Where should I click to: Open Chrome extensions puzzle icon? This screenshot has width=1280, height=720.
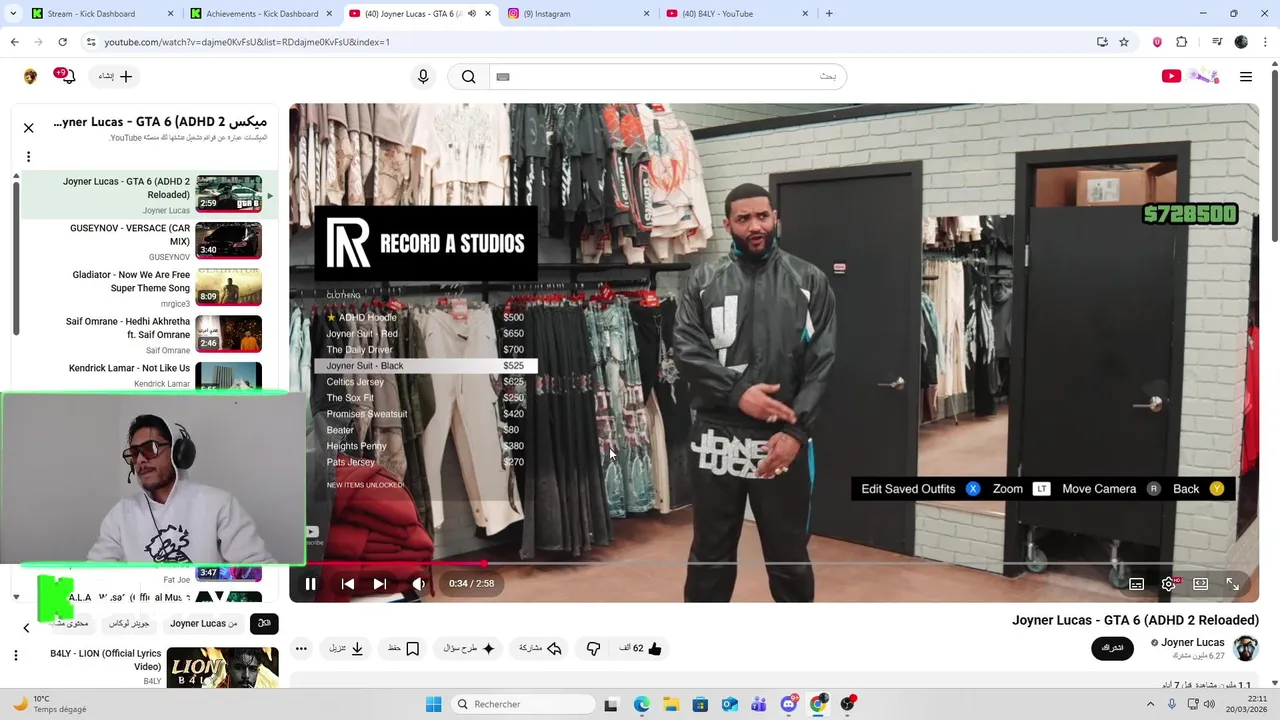point(1182,42)
